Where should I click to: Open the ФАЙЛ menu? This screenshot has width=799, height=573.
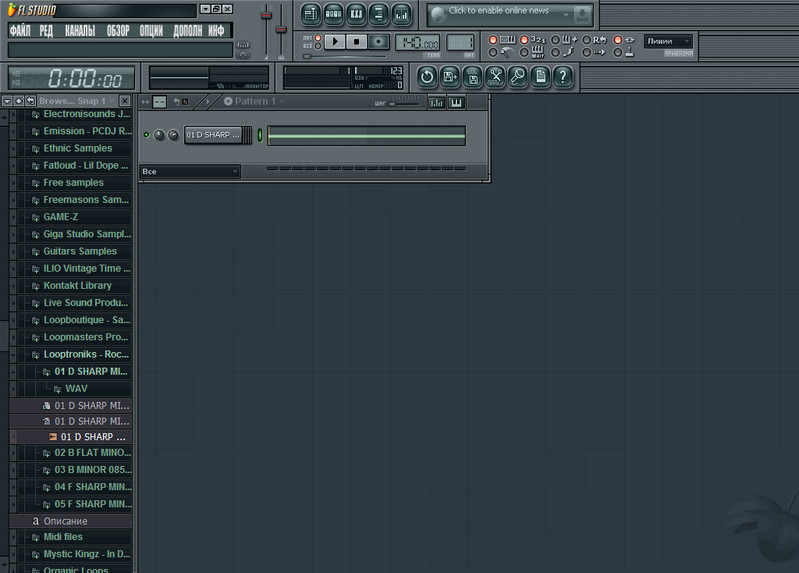click(20, 31)
